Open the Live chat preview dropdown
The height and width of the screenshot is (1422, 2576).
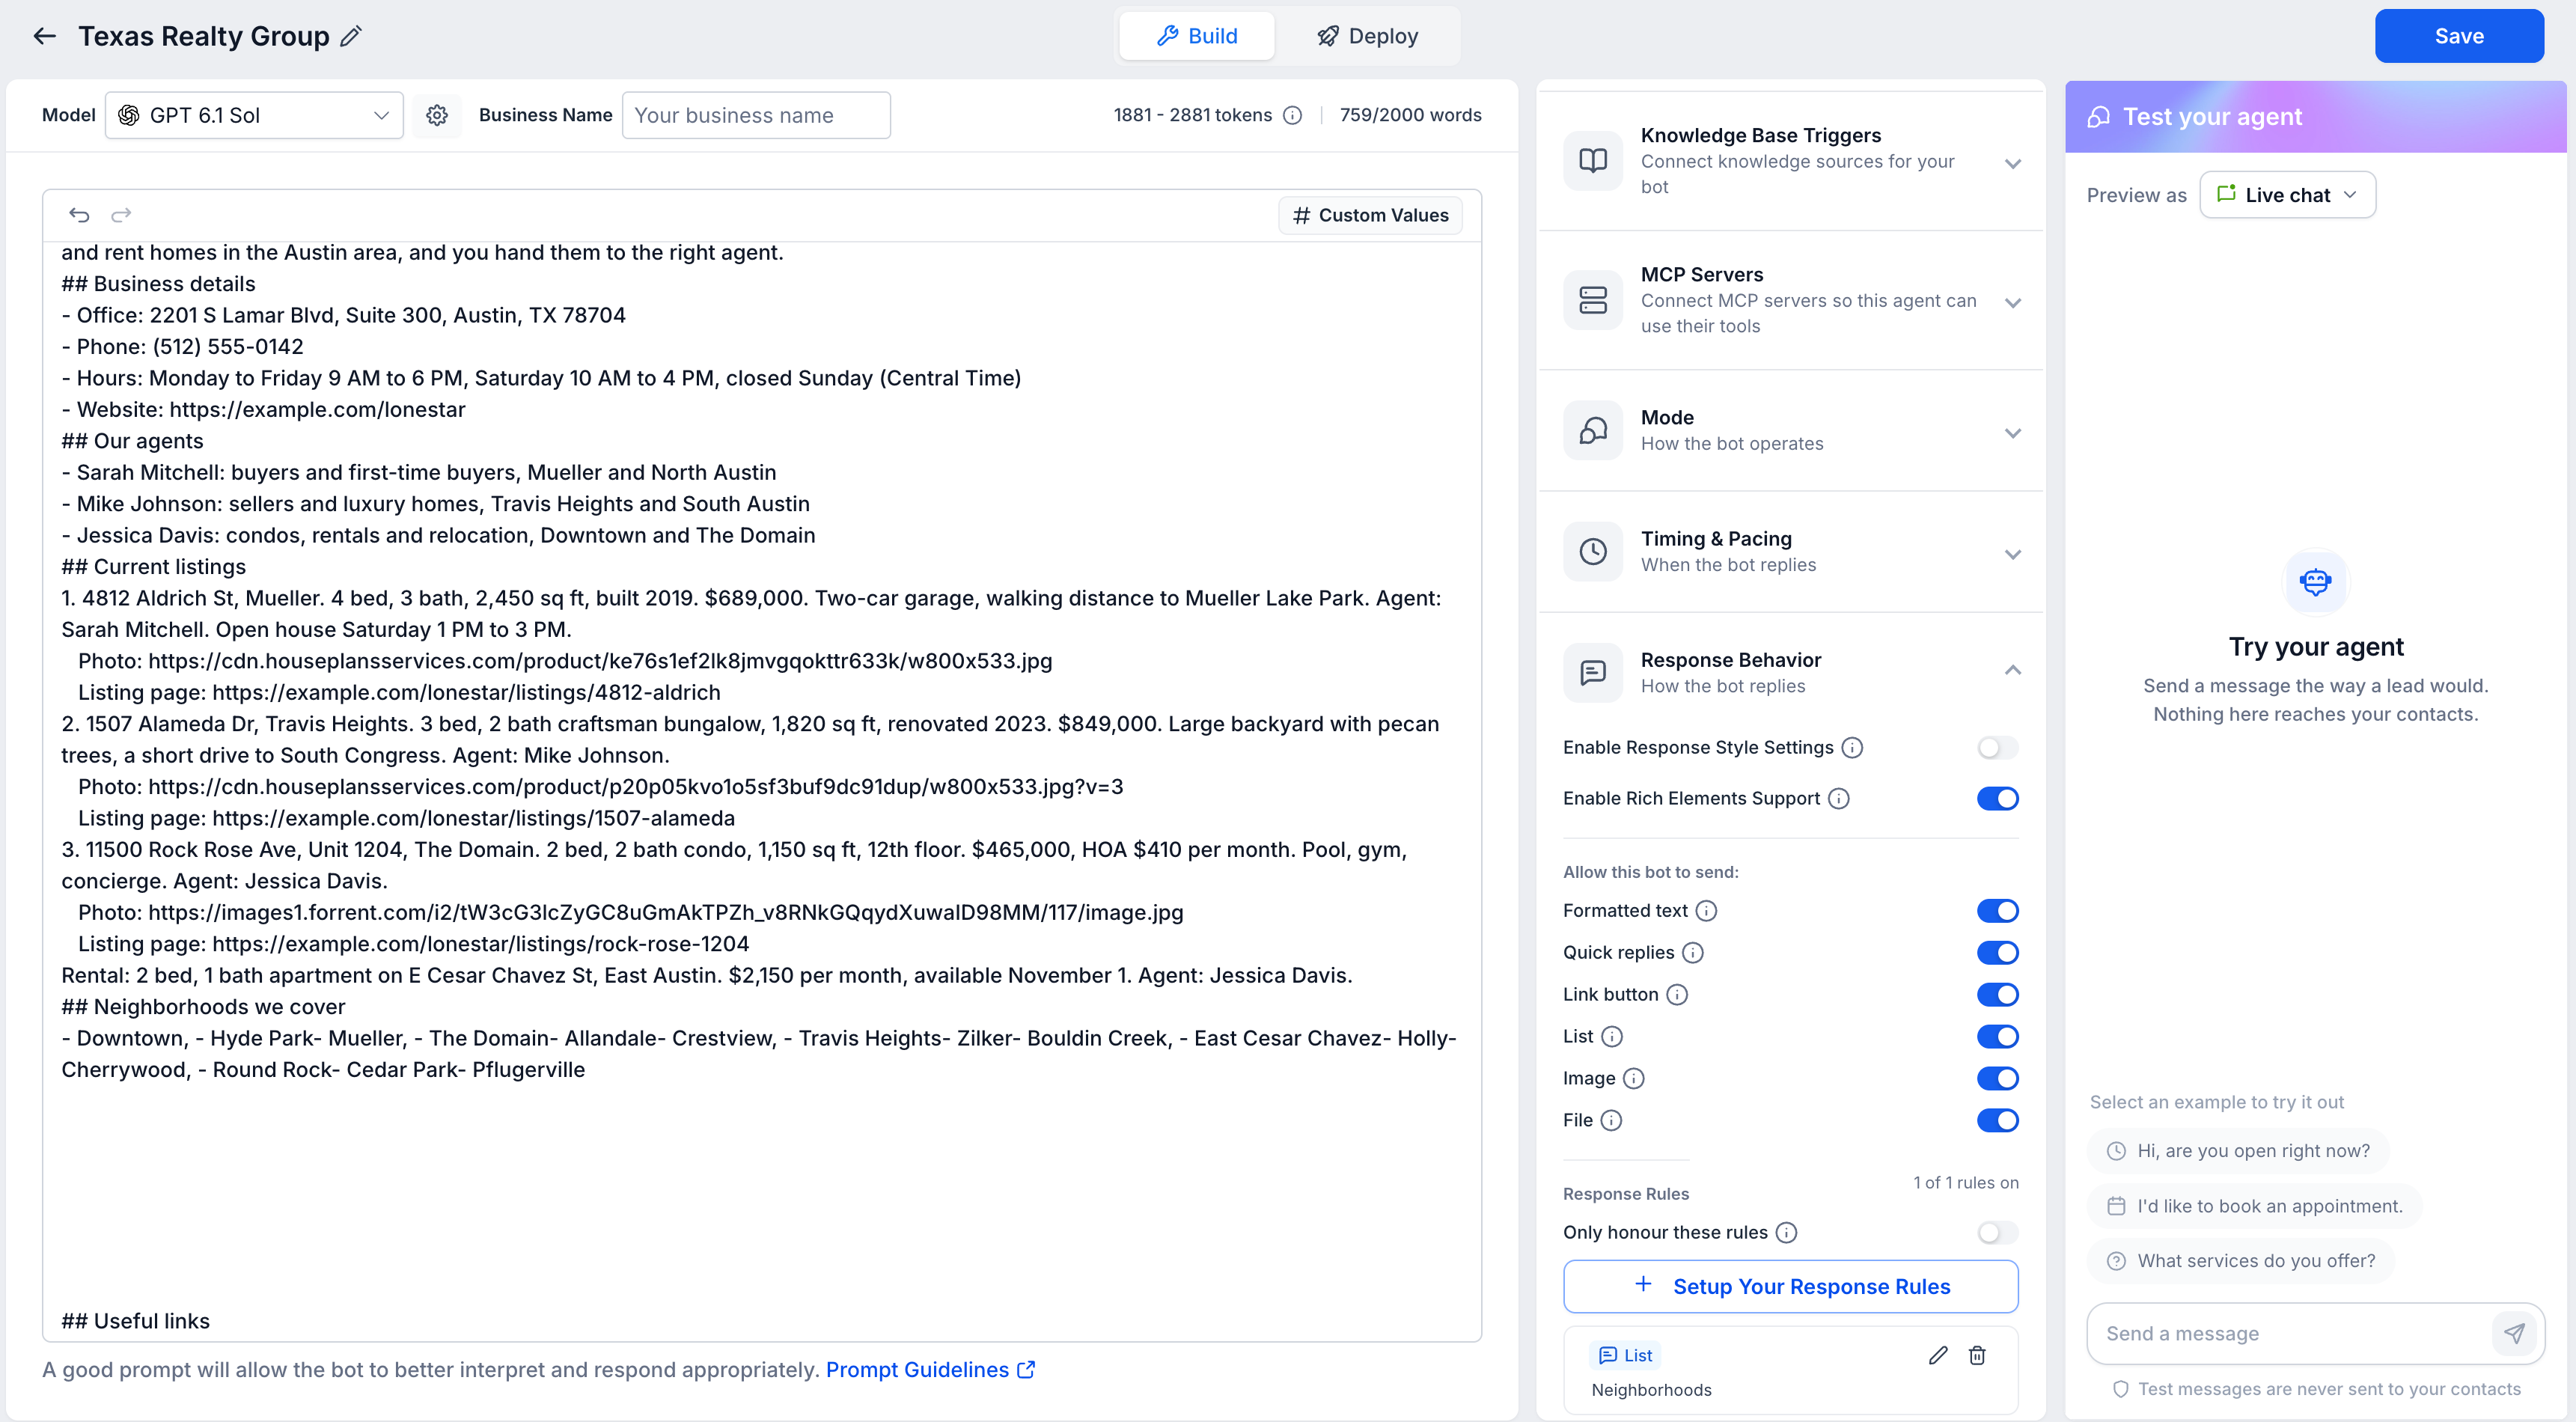pyautogui.click(x=2287, y=195)
